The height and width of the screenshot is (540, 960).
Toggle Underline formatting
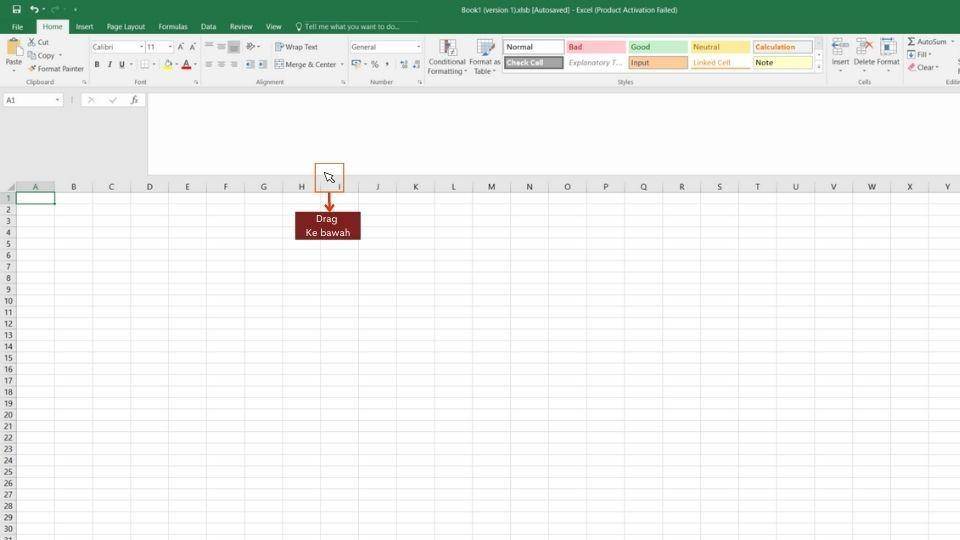pos(122,64)
